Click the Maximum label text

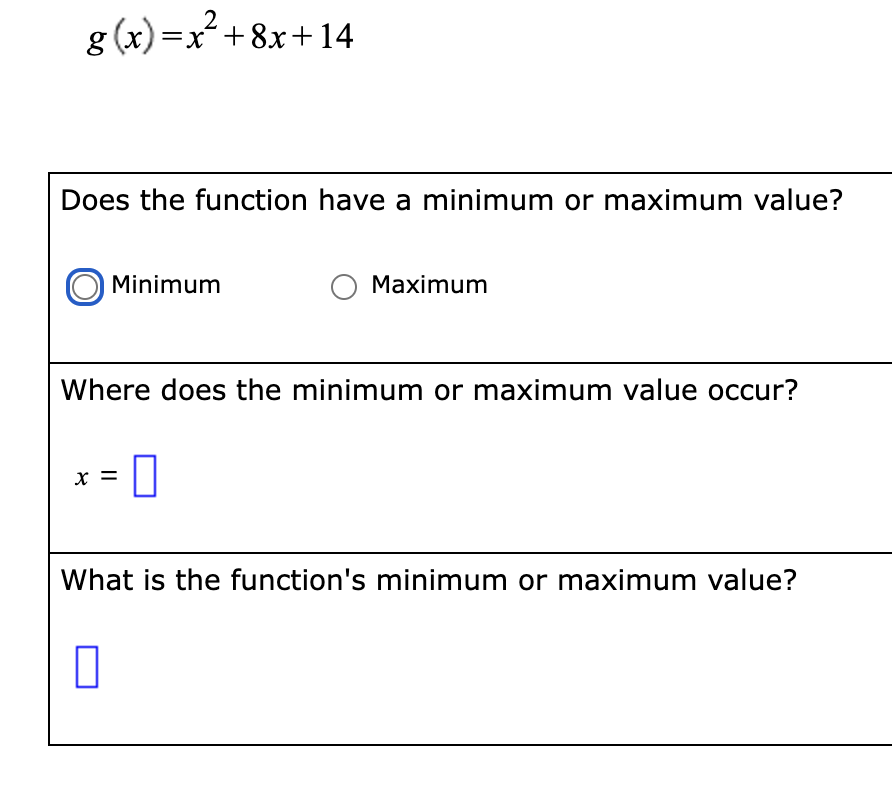click(x=429, y=285)
